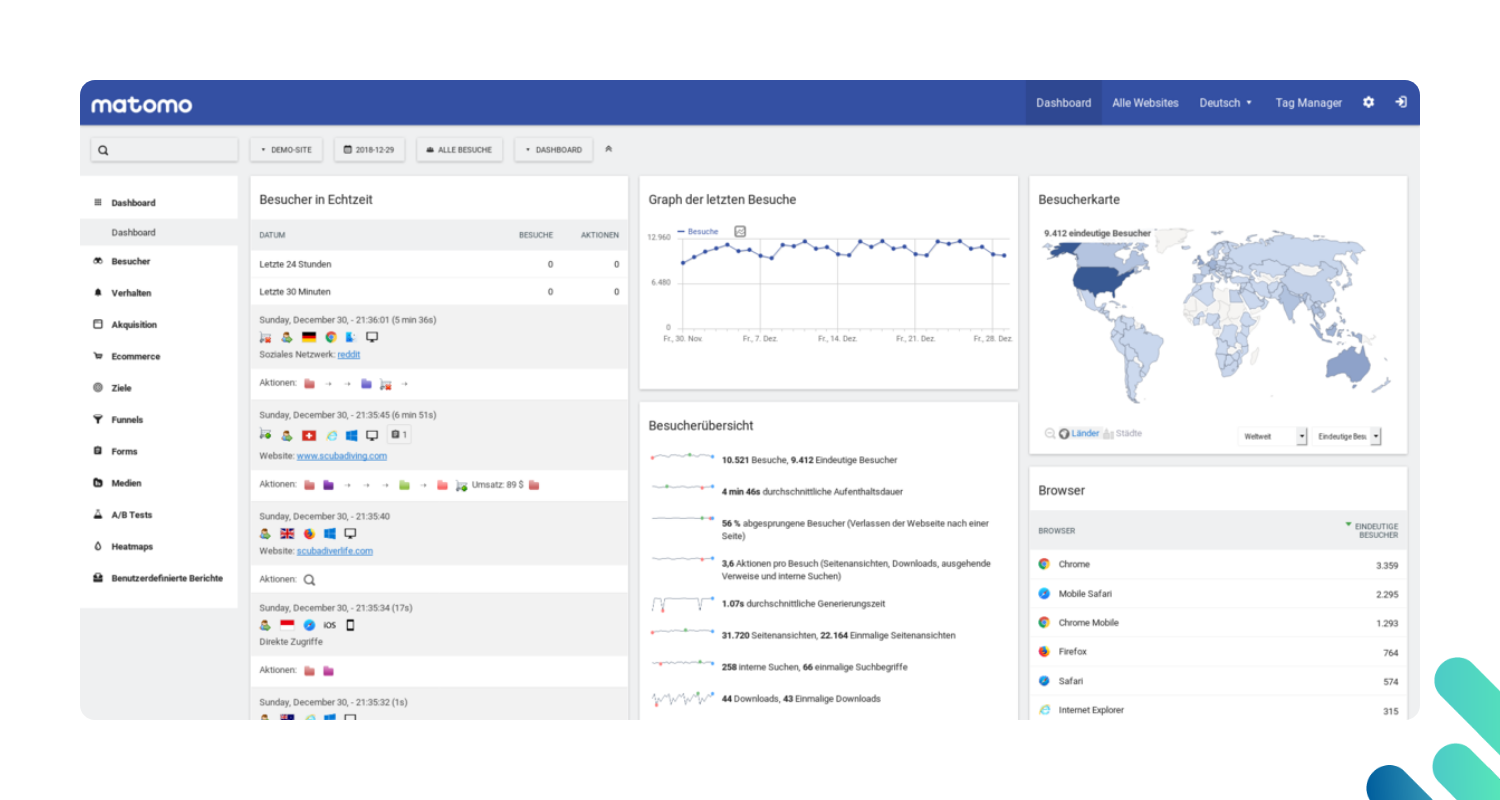Viewport: 1500px width, 800px height.
Task: Expand the Besucher section in sidebar
Action: pyautogui.click(x=130, y=262)
